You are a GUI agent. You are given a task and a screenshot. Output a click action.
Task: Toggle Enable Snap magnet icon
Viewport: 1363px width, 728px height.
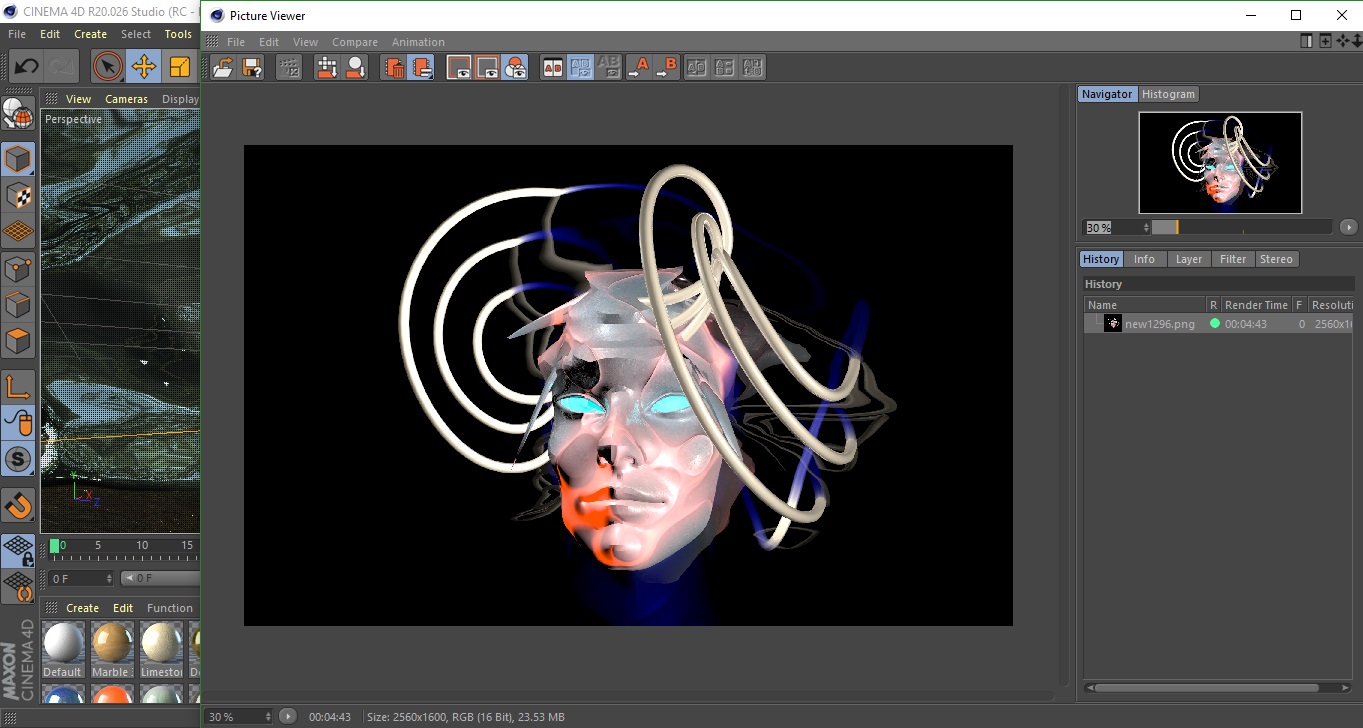[x=18, y=505]
